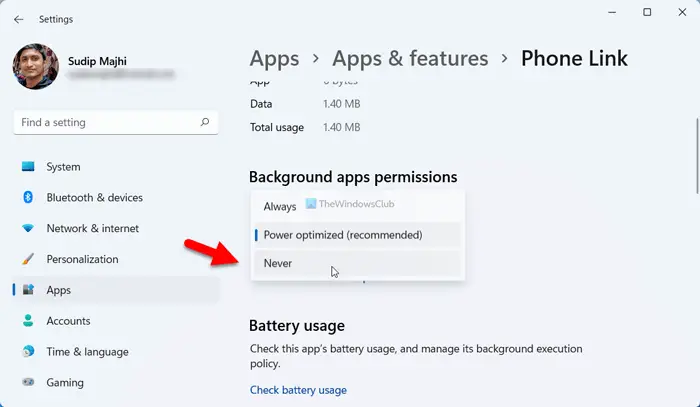This screenshot has width=700, height=407.
Task: Click the vertical scrollbar on right
Action: tap(697, 155)
